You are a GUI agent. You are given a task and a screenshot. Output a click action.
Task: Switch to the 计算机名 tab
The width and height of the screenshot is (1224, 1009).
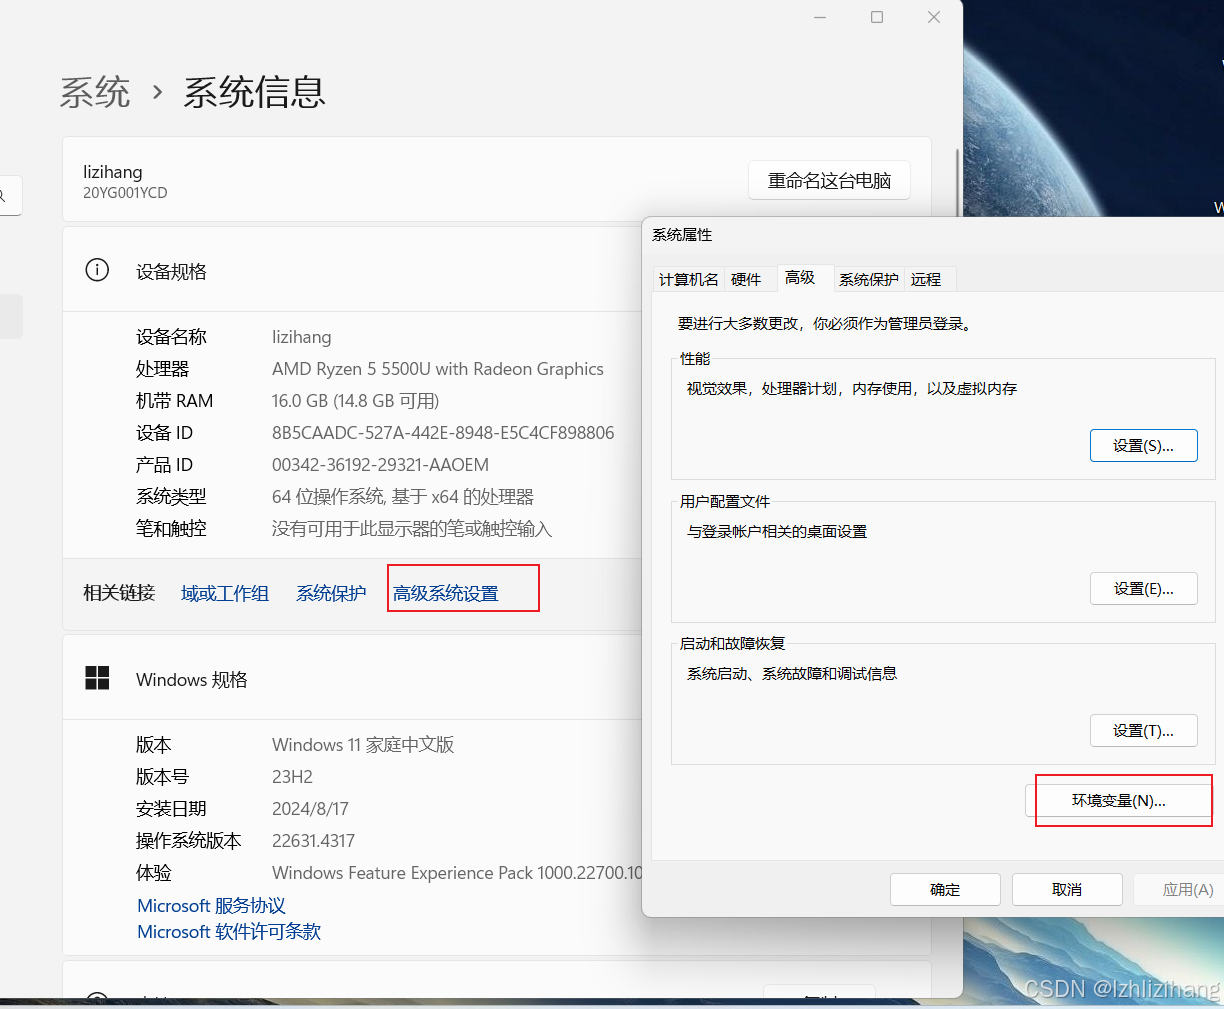click(x=688, y=279)
